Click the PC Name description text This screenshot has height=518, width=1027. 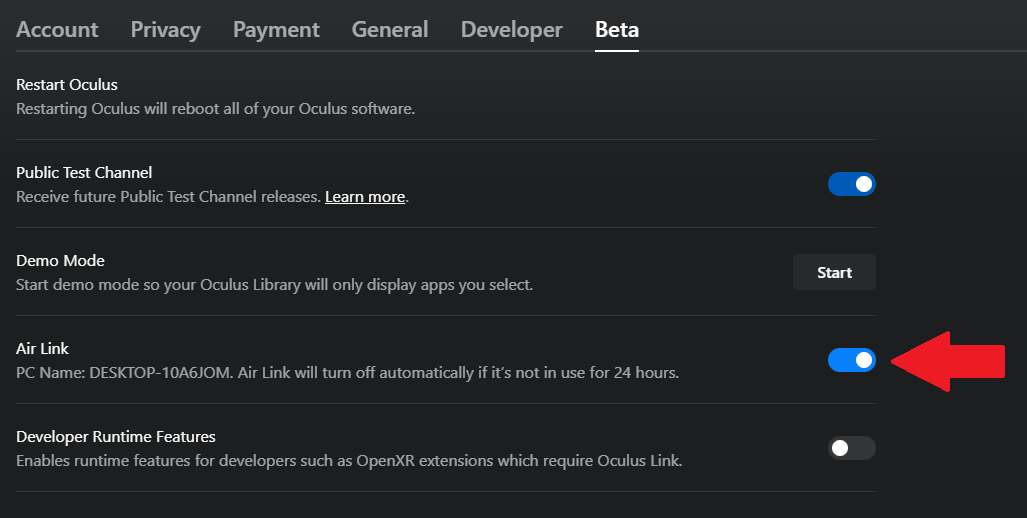pos(347,373)
